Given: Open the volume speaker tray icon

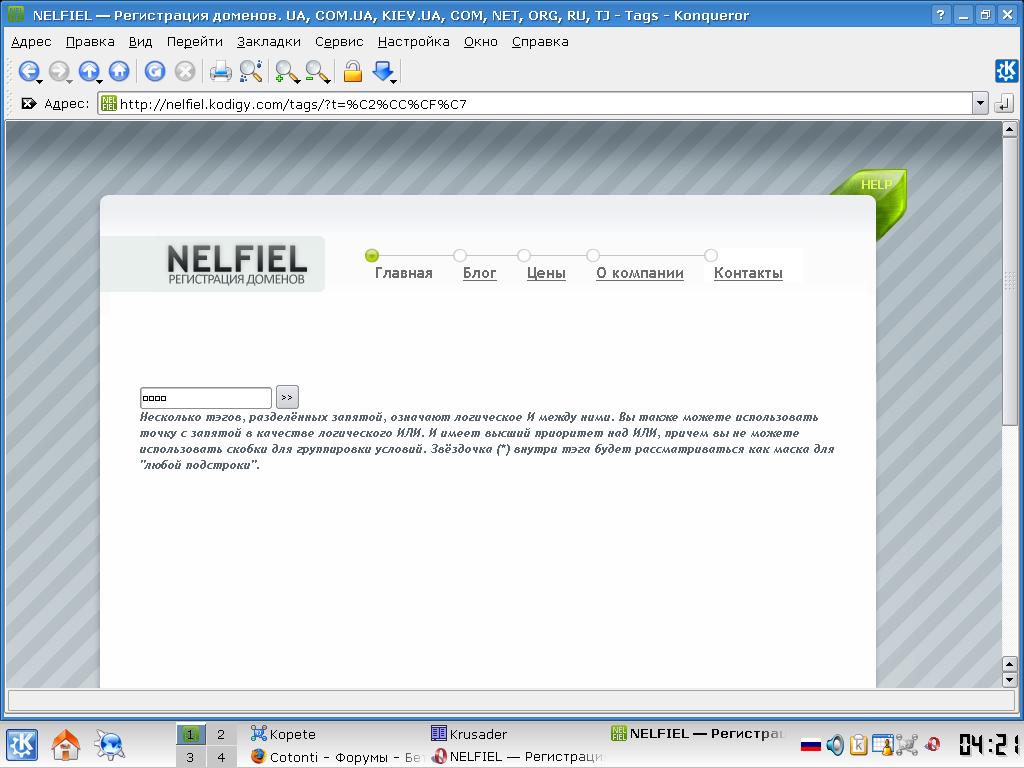Looking at the screenshot, I should coord(835,744).
